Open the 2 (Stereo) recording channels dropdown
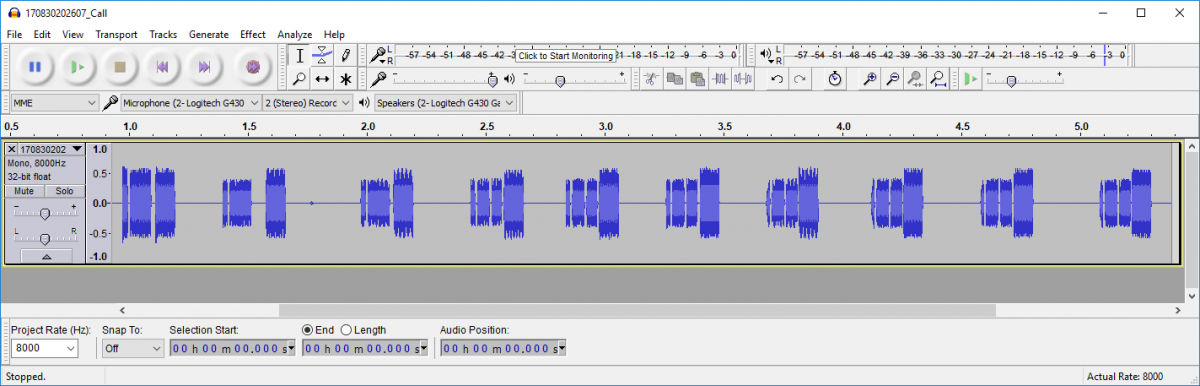Image resolution: width=1200 pixels, height=386 pixels. click(308, 102)
